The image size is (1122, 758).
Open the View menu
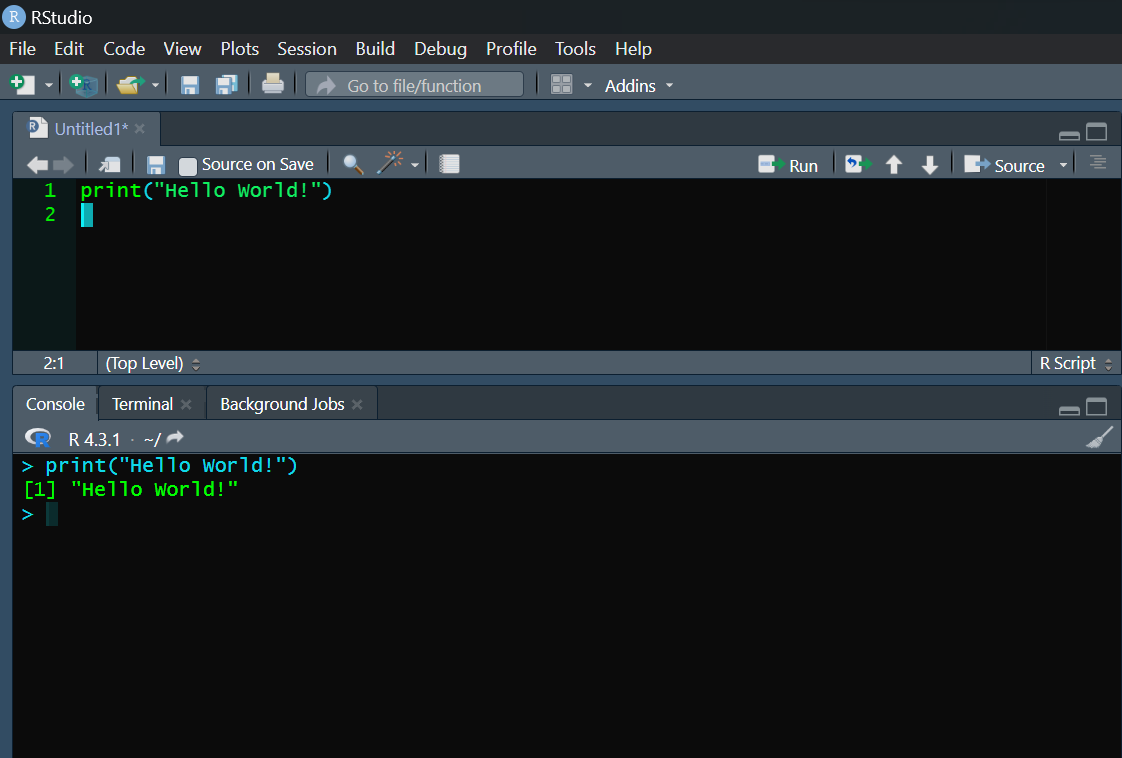[x=182, y=49]
